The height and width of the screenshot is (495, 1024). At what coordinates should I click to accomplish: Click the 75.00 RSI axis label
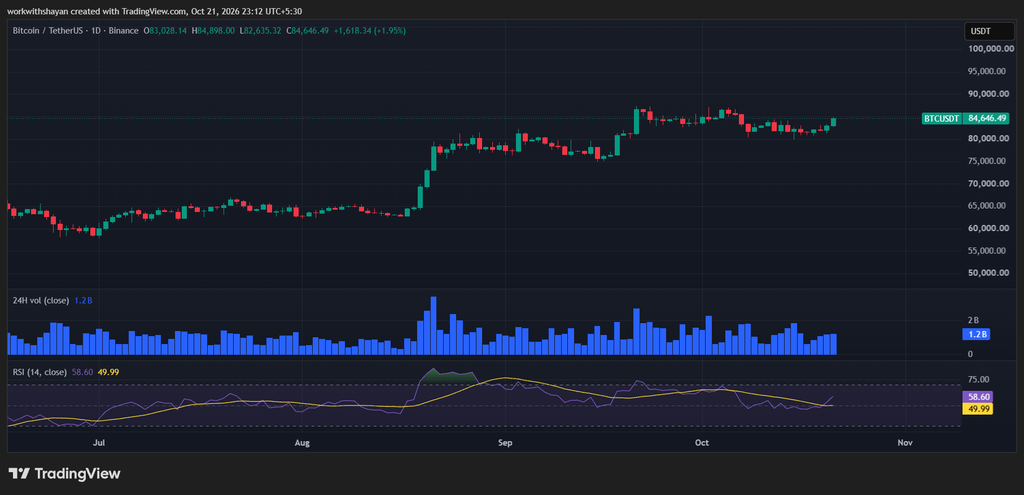[x=978, y=379]
